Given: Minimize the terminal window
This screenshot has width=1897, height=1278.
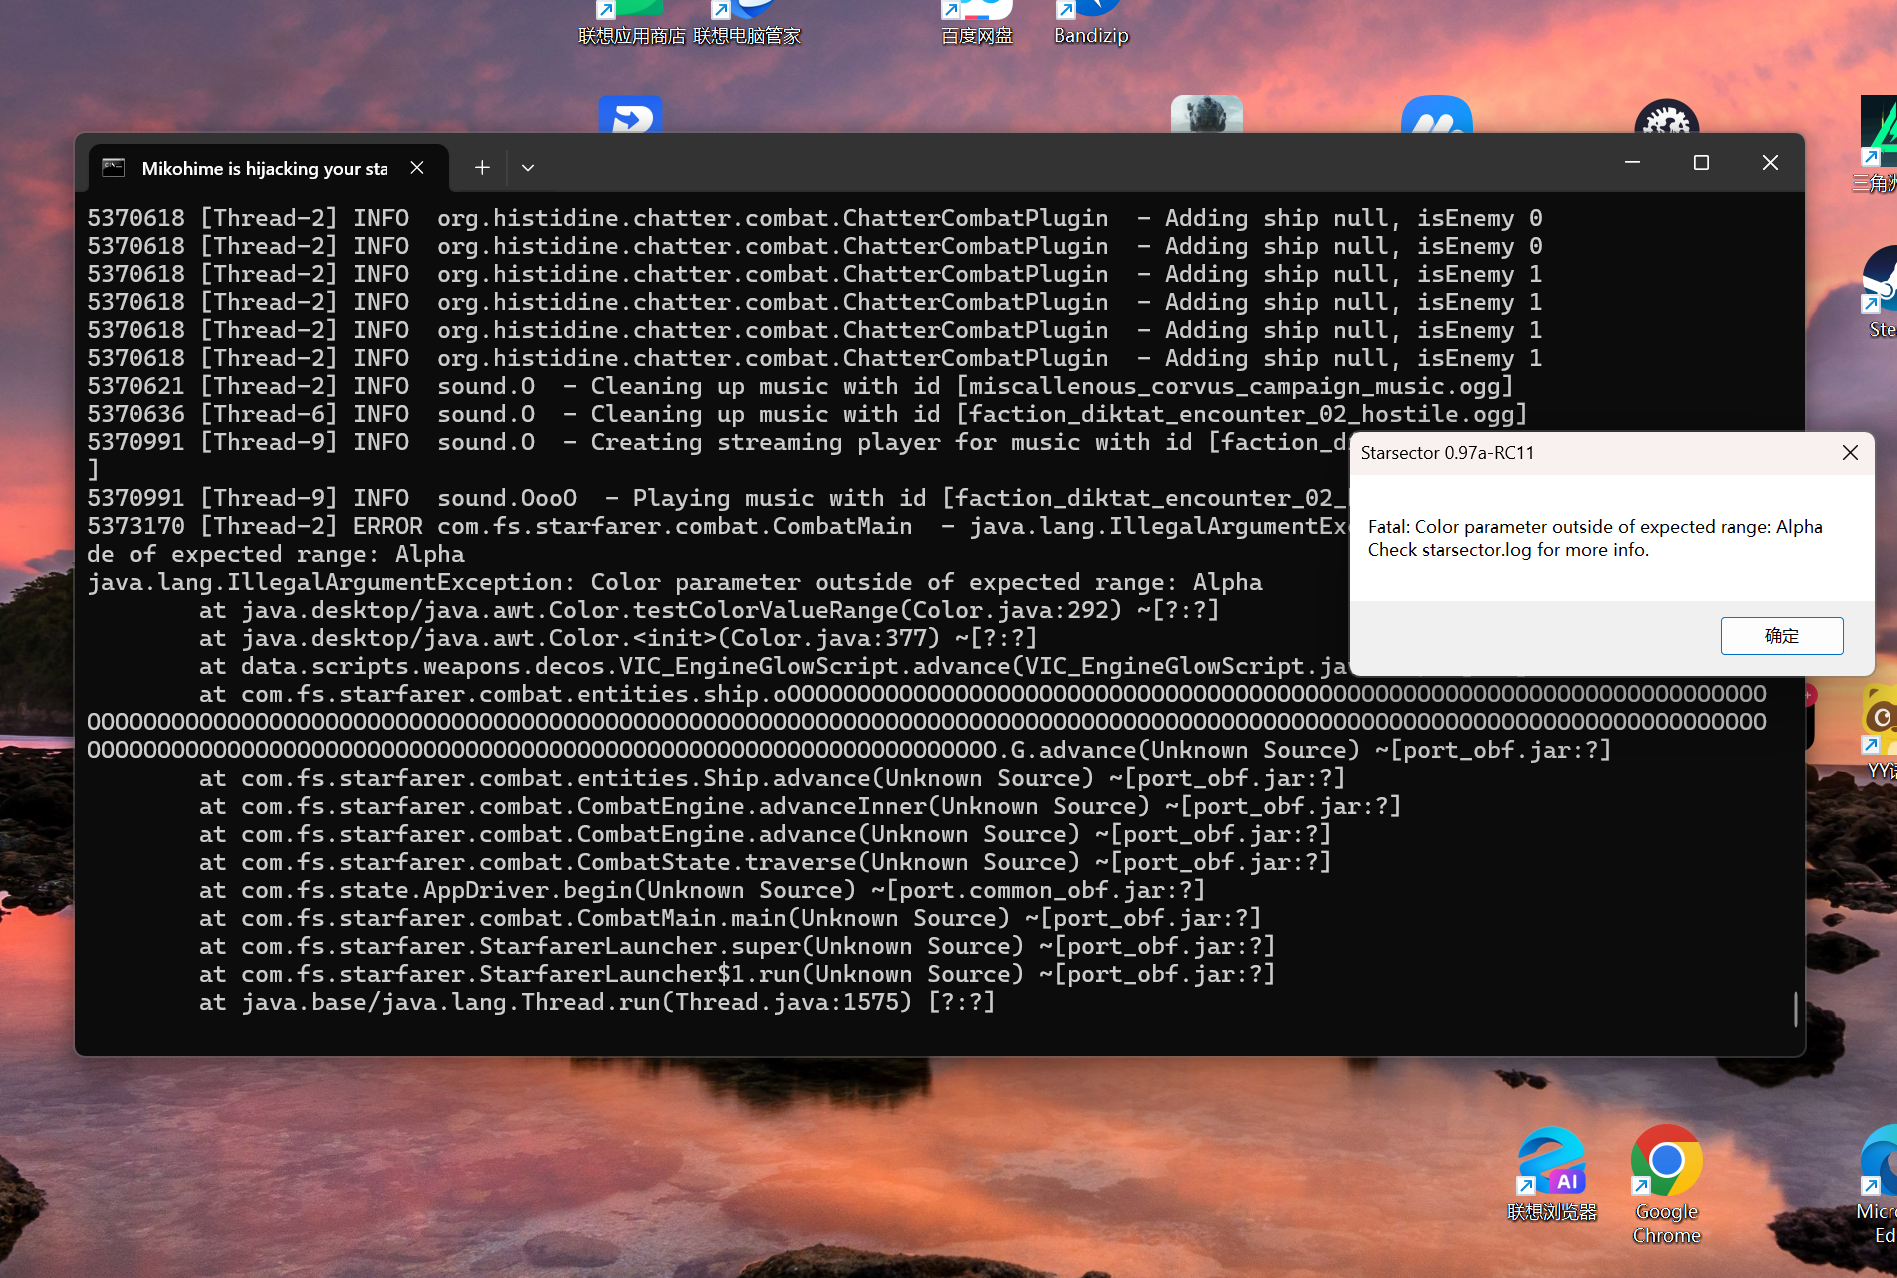Looking at the screenshot, I should point(1632,163).
